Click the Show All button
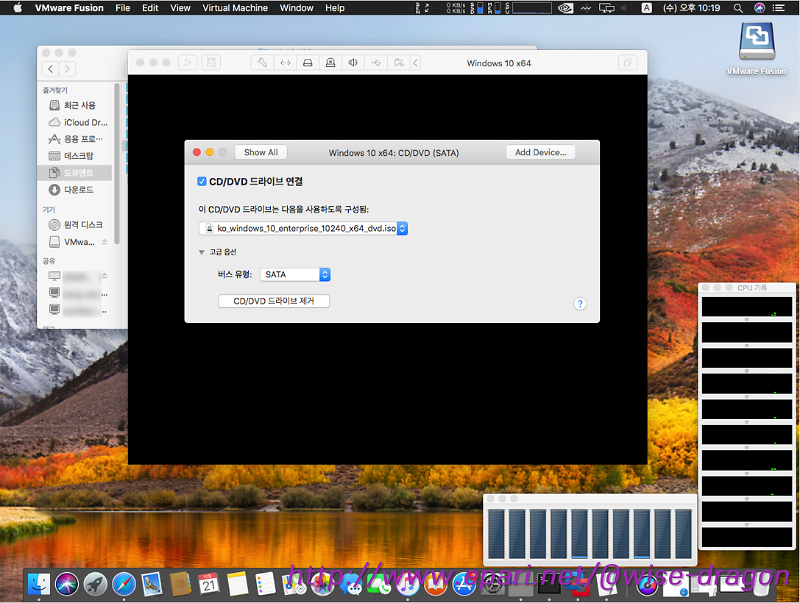This screenshot has width=800, height=603. 261,152
